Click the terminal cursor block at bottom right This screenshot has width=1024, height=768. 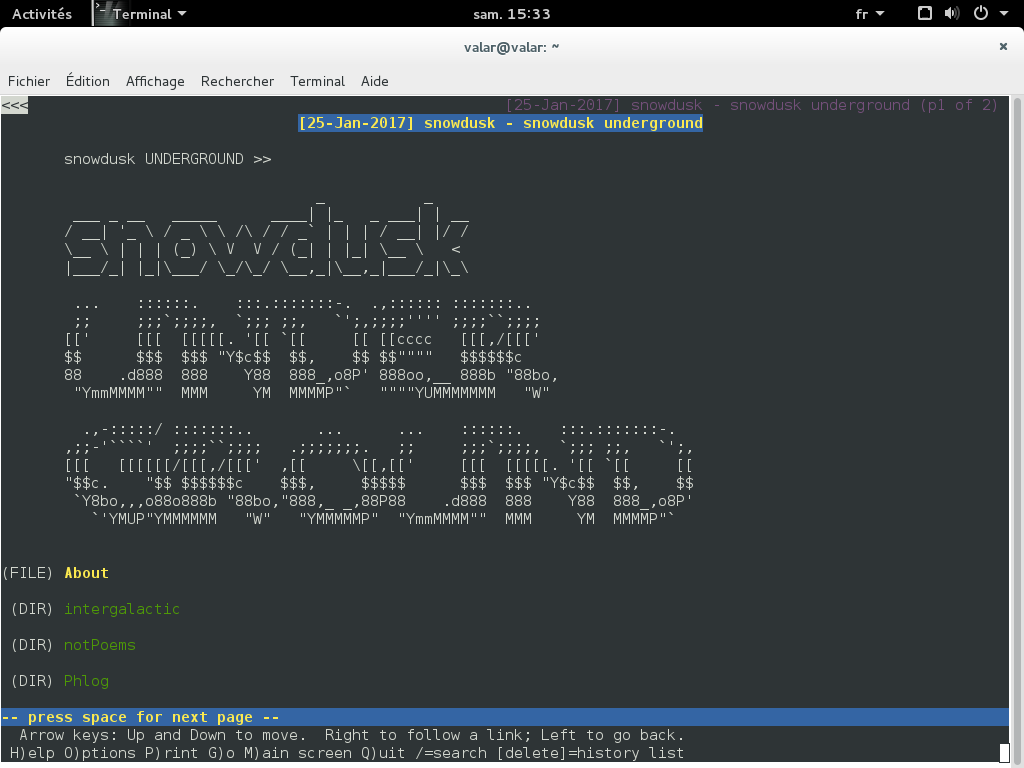point(1004,753)
